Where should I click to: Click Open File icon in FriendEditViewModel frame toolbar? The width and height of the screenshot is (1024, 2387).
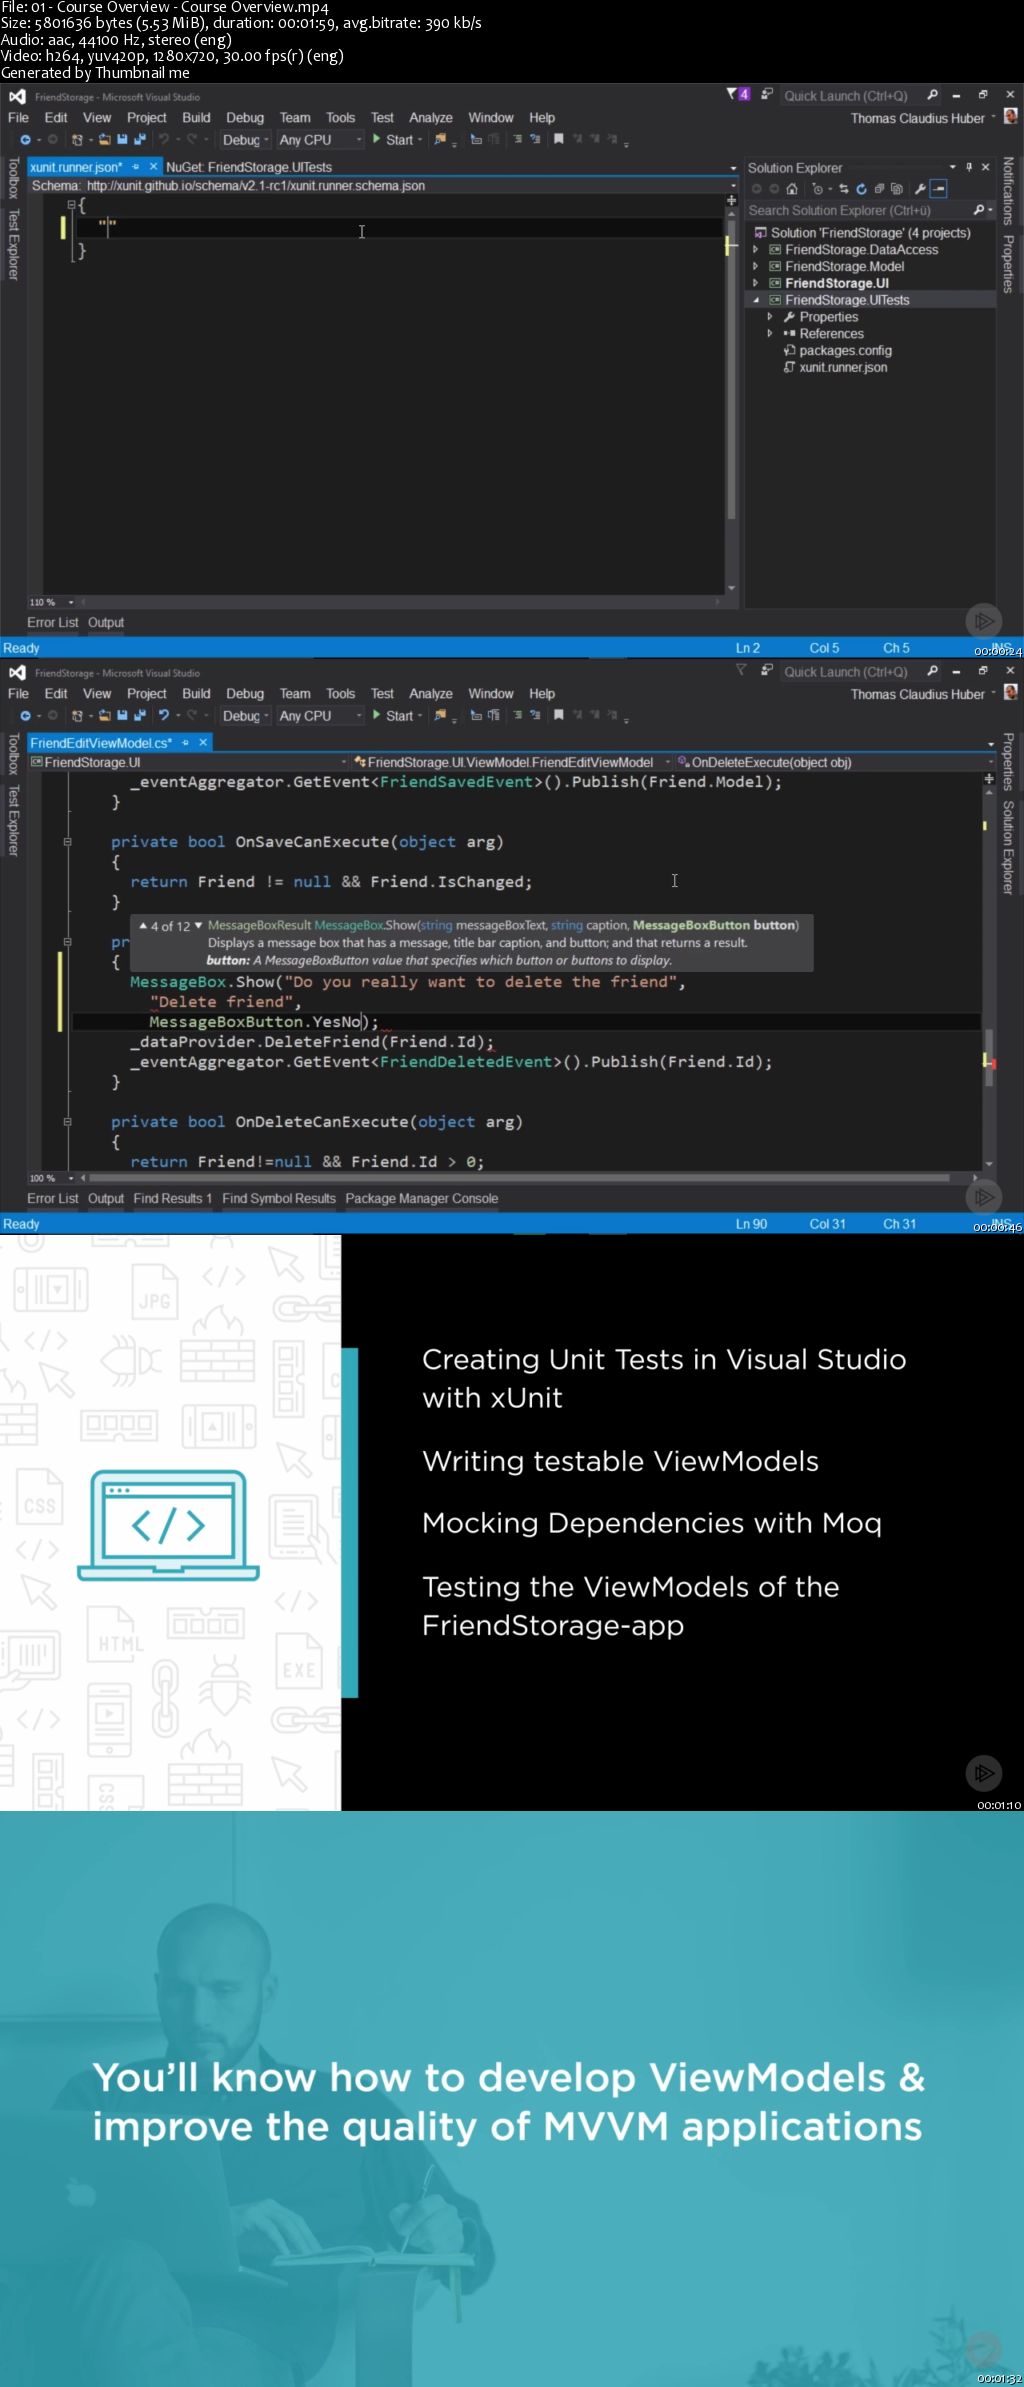point(104,716)
